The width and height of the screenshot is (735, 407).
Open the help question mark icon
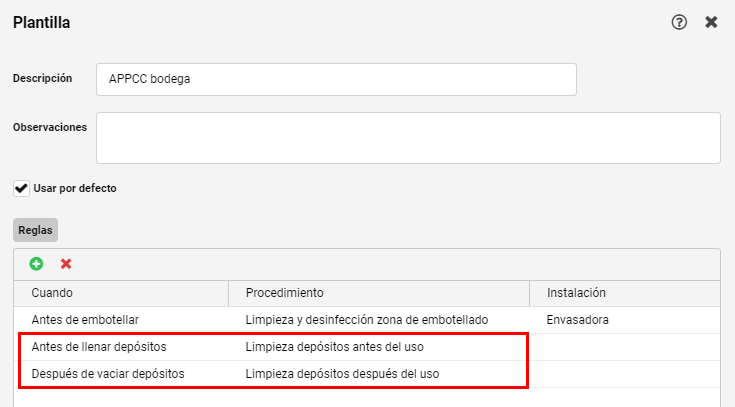click(679, 22)
